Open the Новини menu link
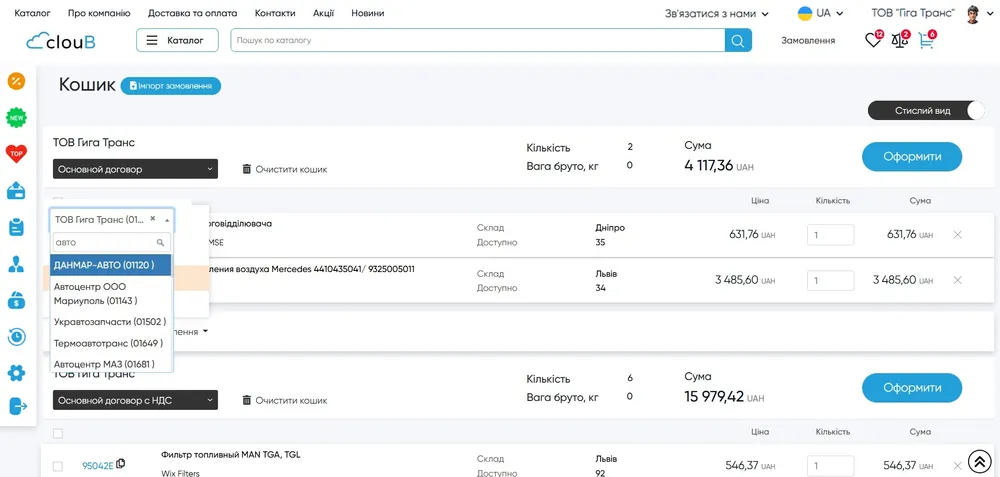This screenshot has width=1000, height=477. click(368, 13)
